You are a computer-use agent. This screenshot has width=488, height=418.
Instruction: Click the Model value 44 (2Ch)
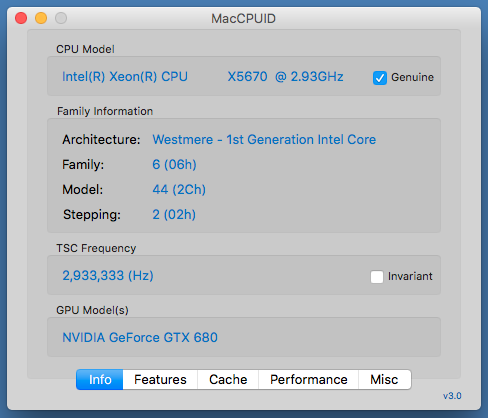pos(179,189)
